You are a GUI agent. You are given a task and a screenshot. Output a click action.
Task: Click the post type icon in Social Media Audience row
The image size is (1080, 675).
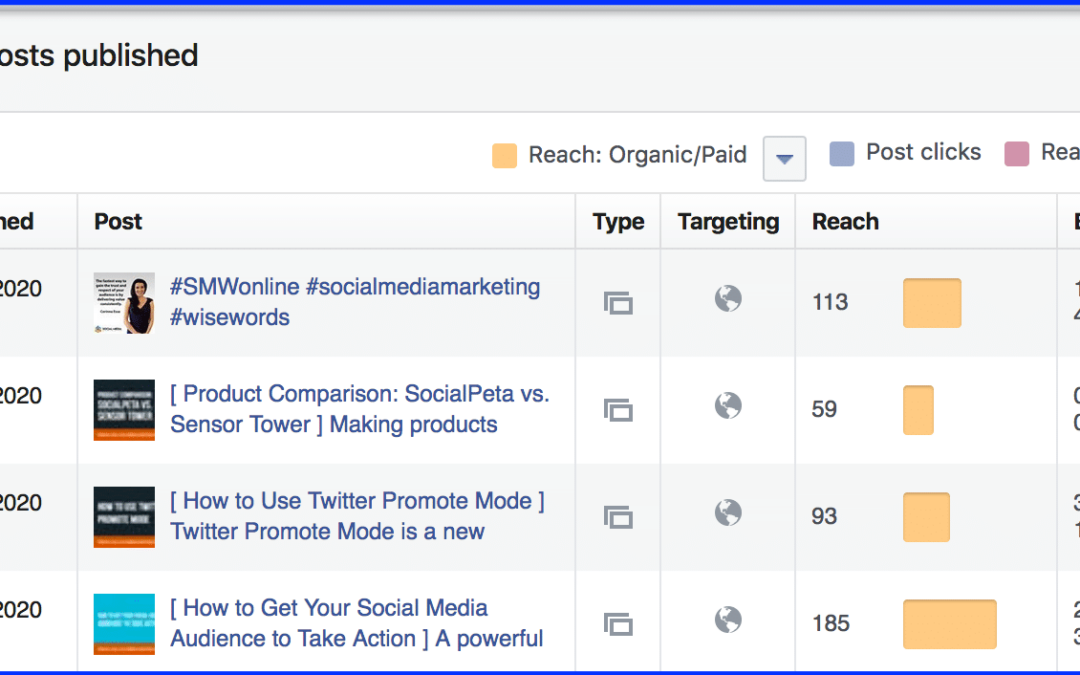tap(618, 624)
